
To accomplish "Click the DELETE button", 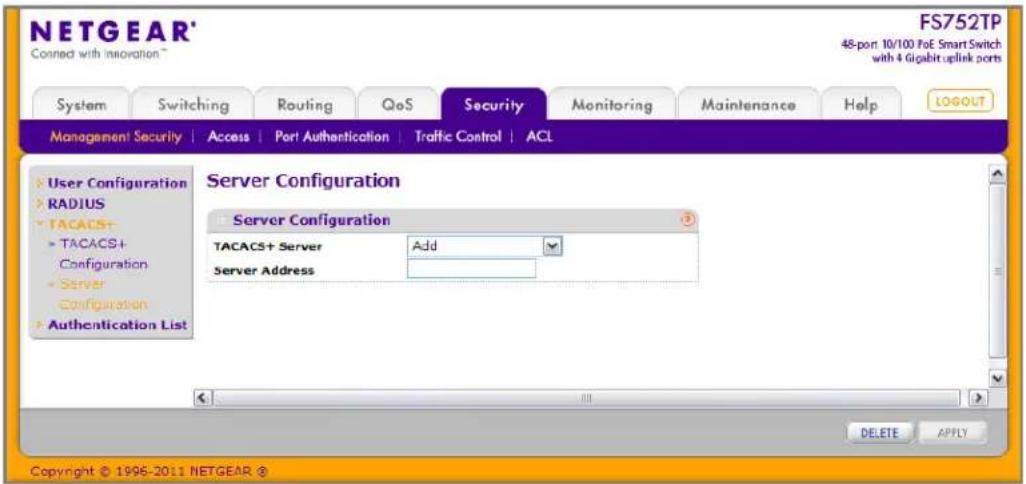I will (x=880, y=432).
